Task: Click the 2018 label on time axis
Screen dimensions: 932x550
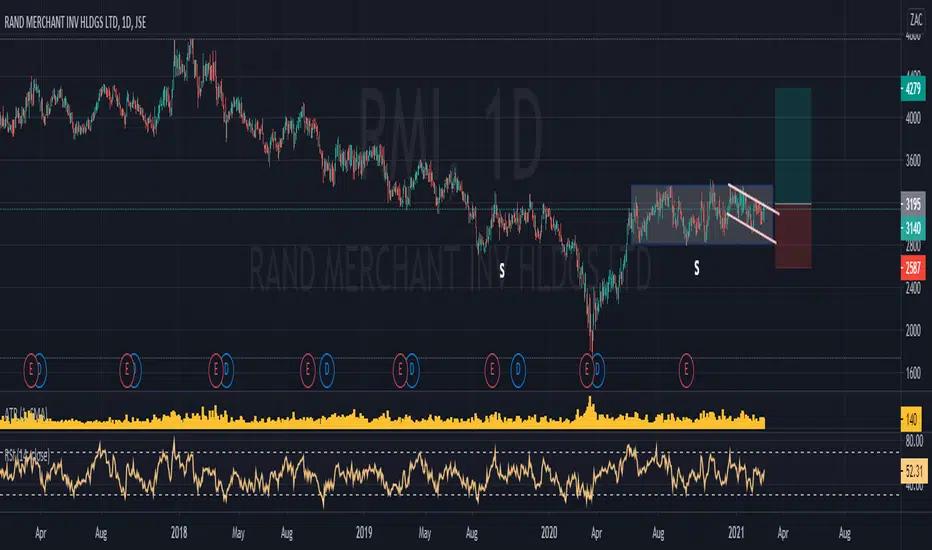Action: click(179, 533)
